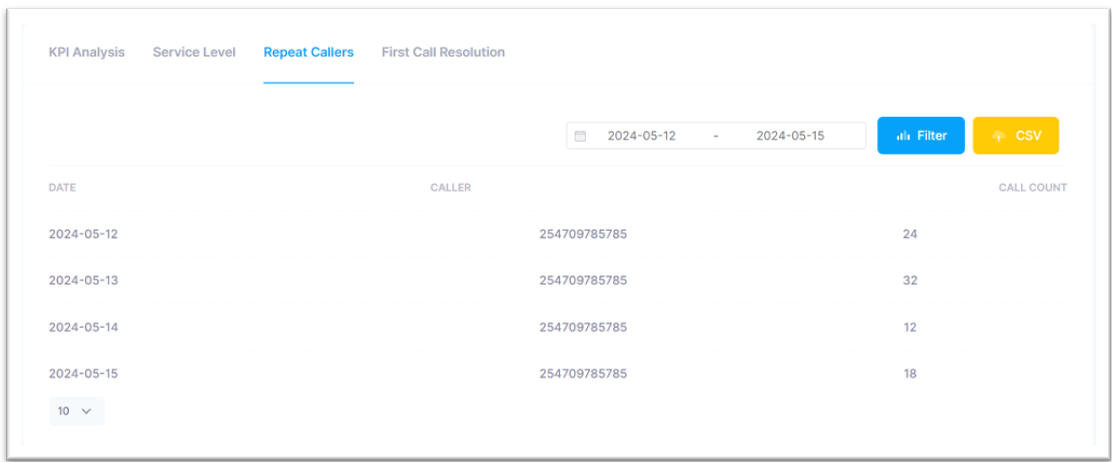Sort by the CALL COUNT column header

click(x=1033, y=188)
